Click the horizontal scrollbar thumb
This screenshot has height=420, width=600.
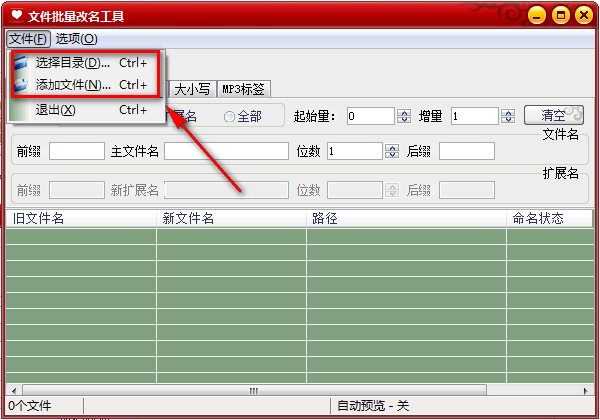click(x=254, y=391)
